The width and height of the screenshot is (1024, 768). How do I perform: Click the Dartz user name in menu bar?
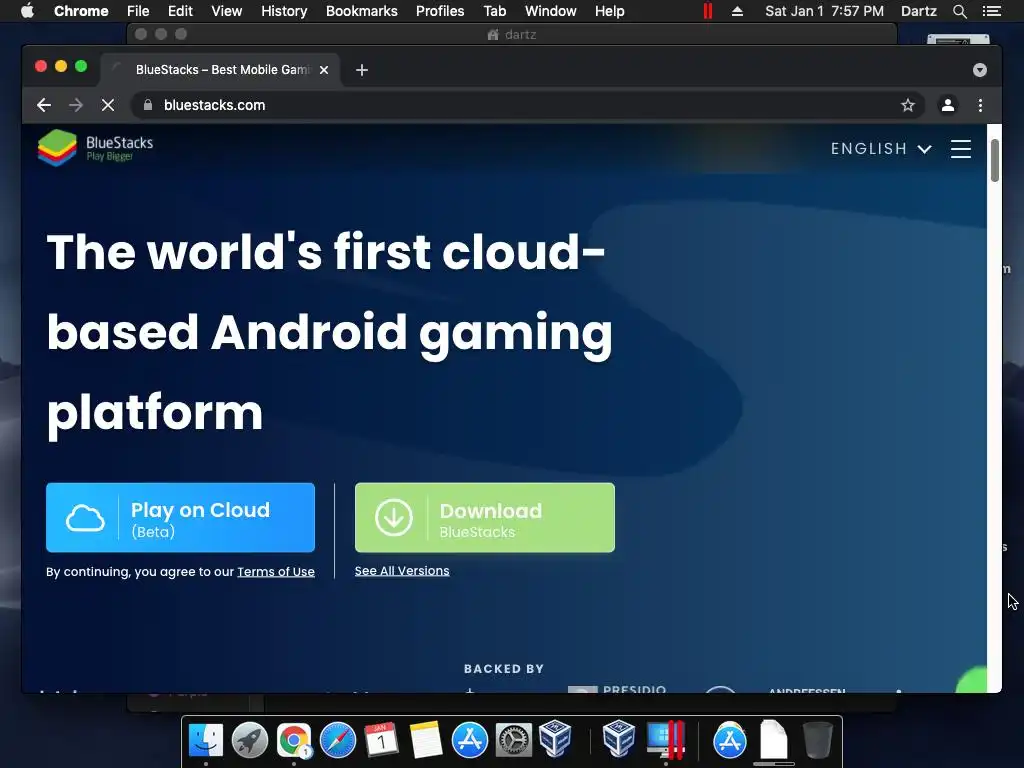(x=919, y=11)
